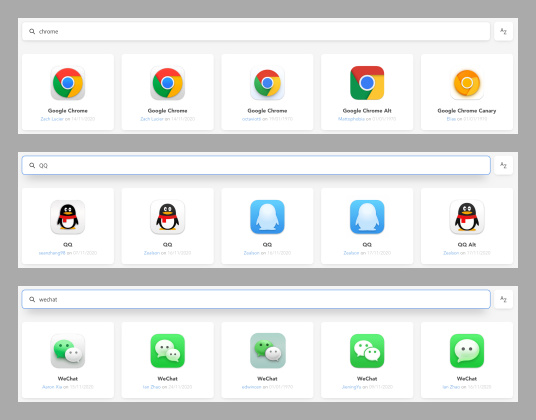This screenshot has width=536, height=420.
Task: Open Aaron Xia's author link
Action: tap(52, 387)
